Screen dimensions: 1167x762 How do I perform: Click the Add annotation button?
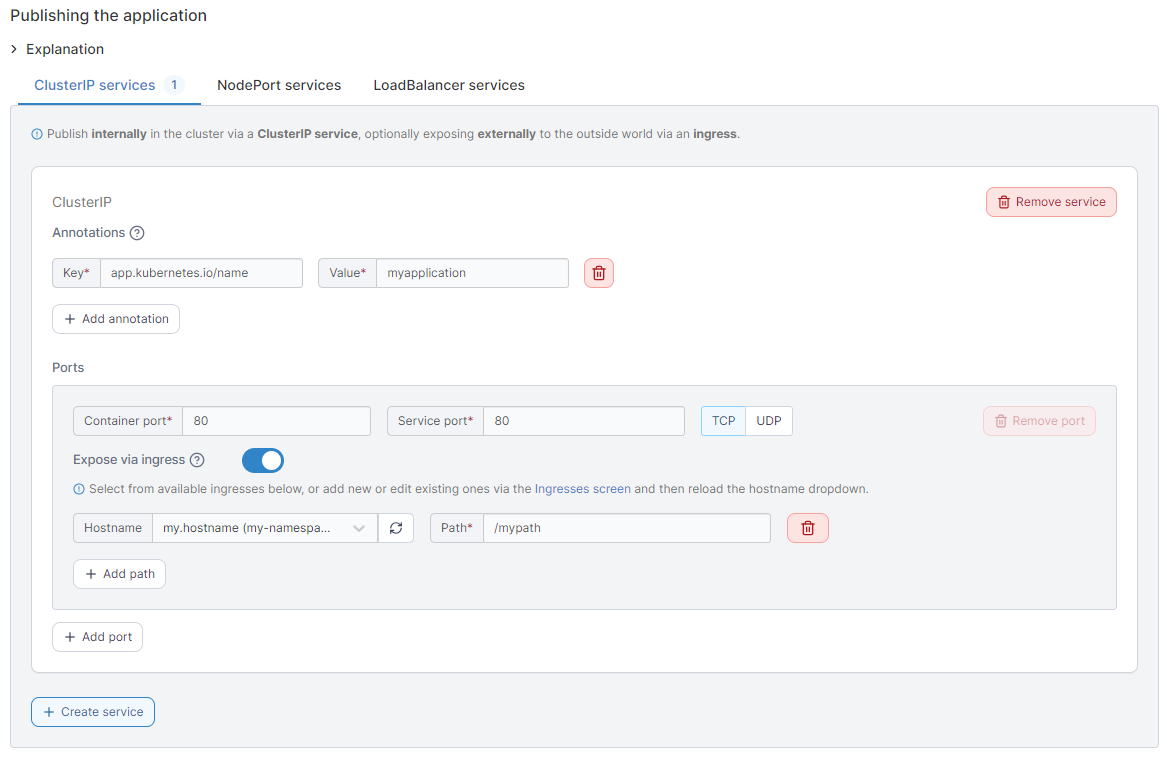(x=116, y=319)
